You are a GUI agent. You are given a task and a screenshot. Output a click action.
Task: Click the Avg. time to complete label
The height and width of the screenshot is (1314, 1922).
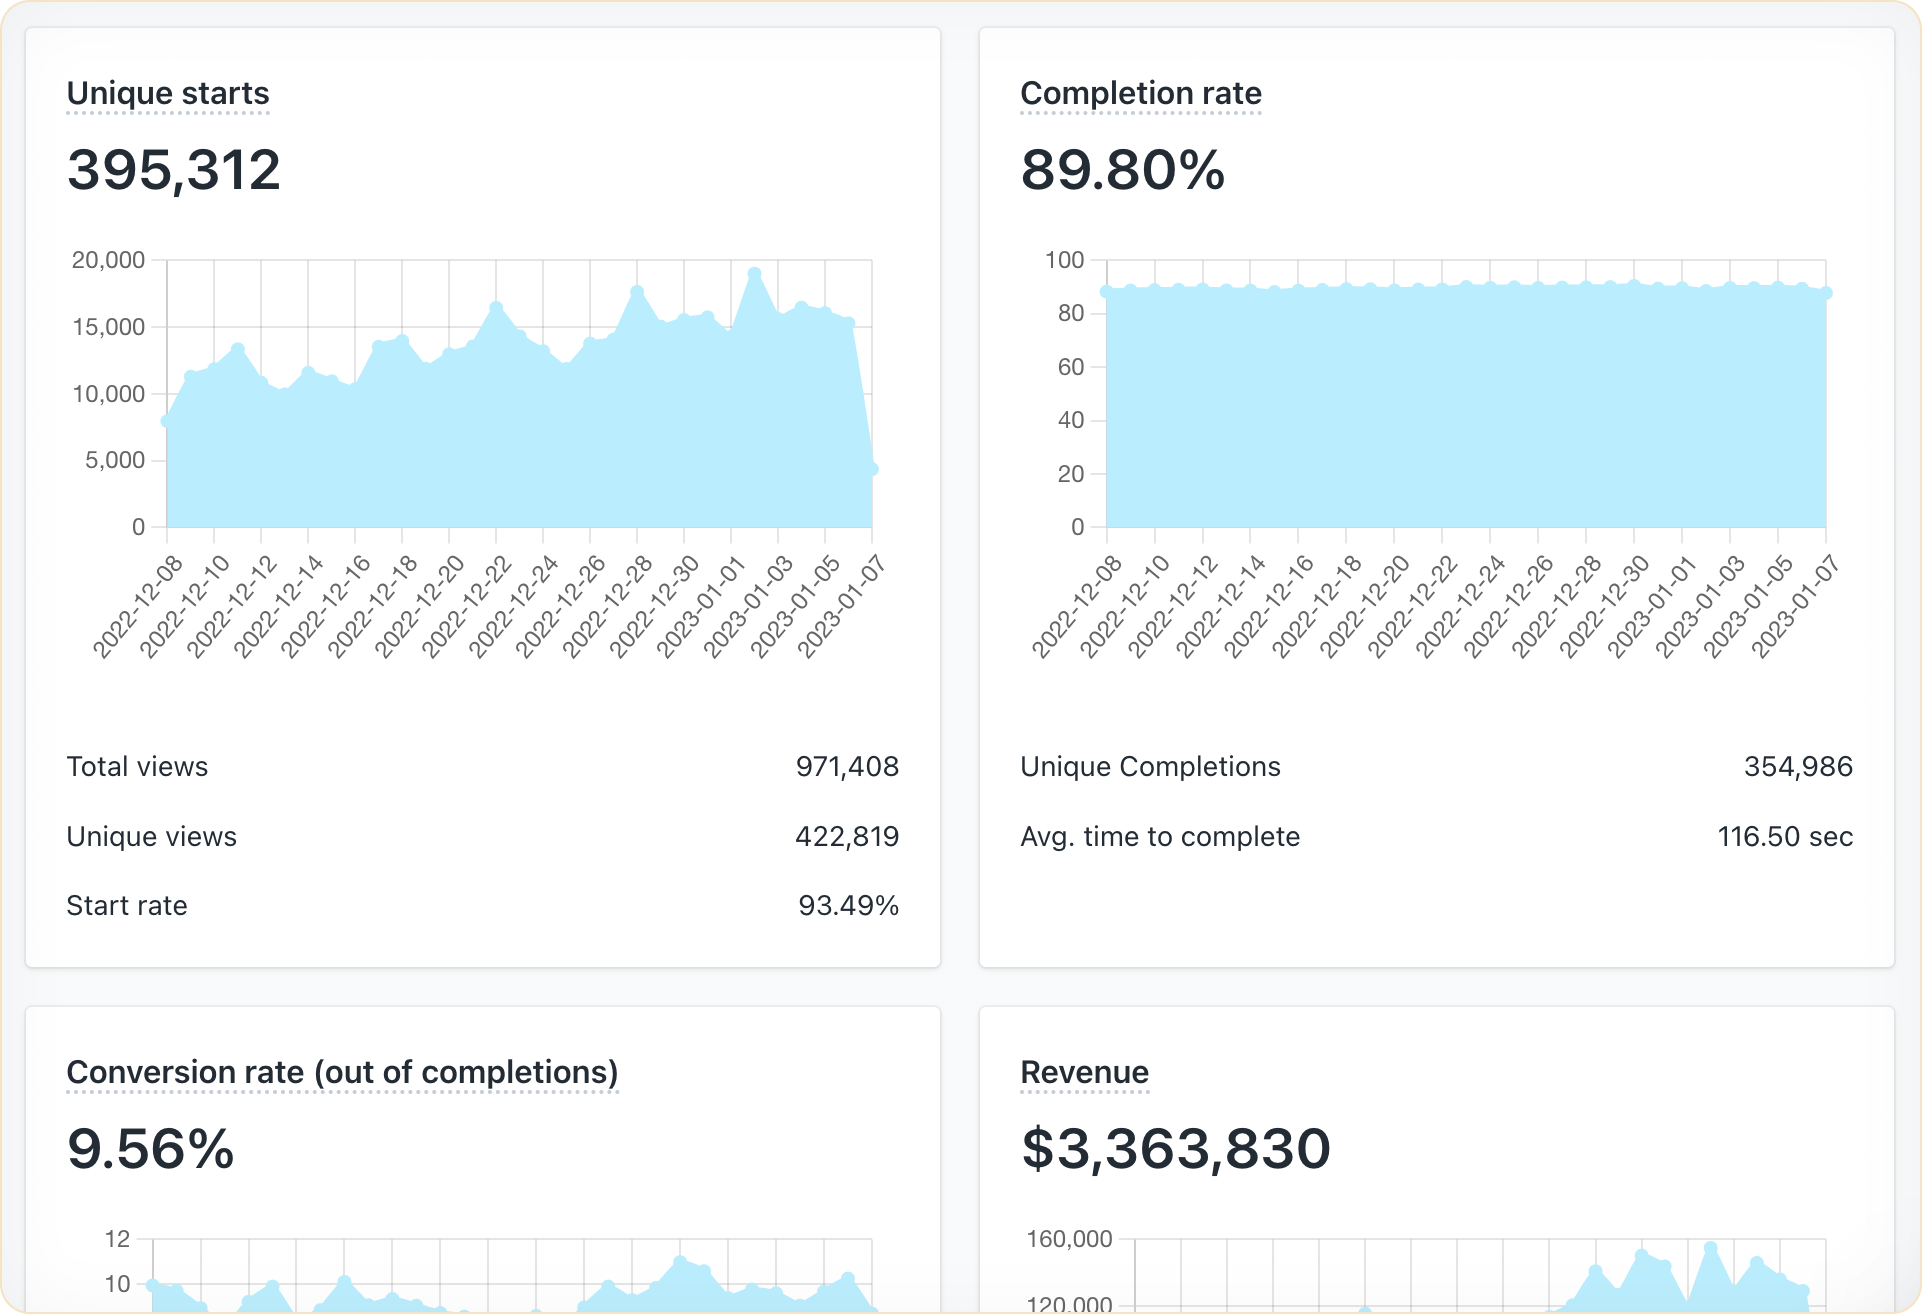1160,837
